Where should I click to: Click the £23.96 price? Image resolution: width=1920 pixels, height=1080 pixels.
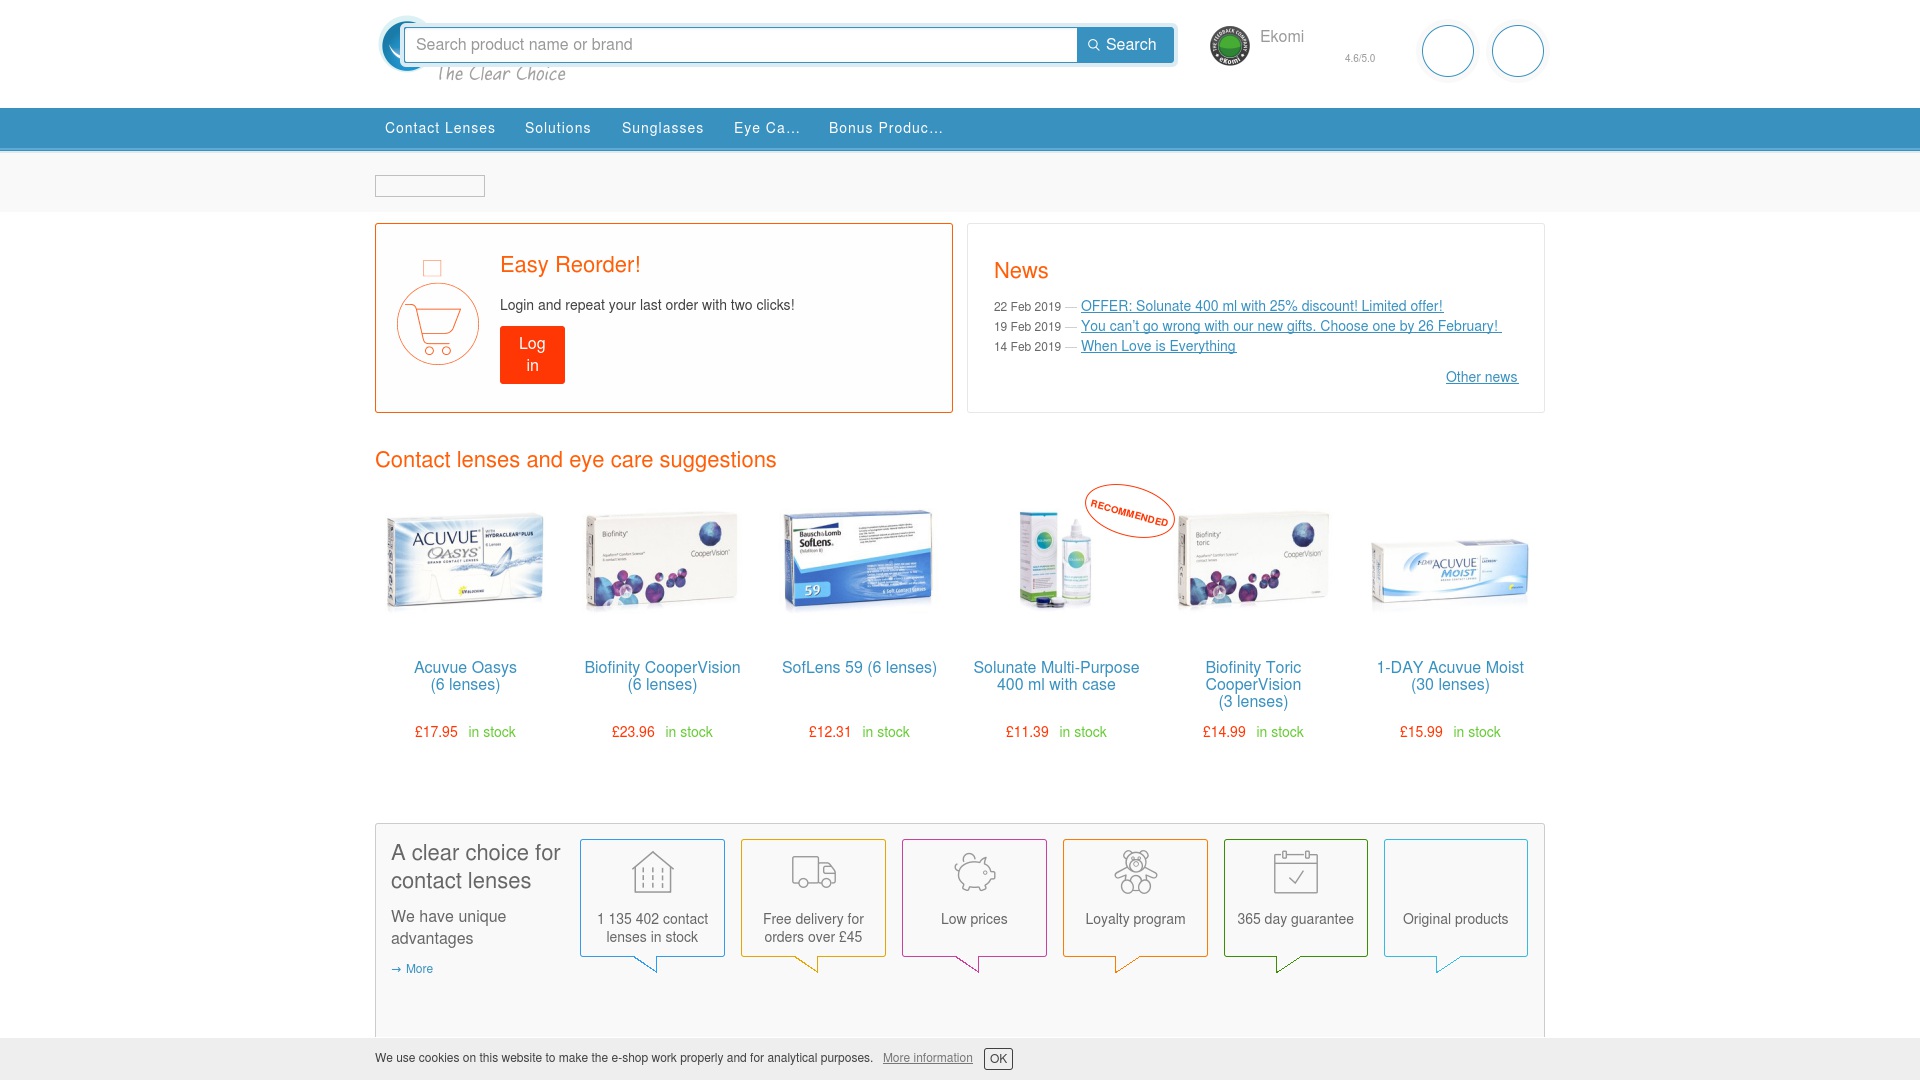pos(633,732)
